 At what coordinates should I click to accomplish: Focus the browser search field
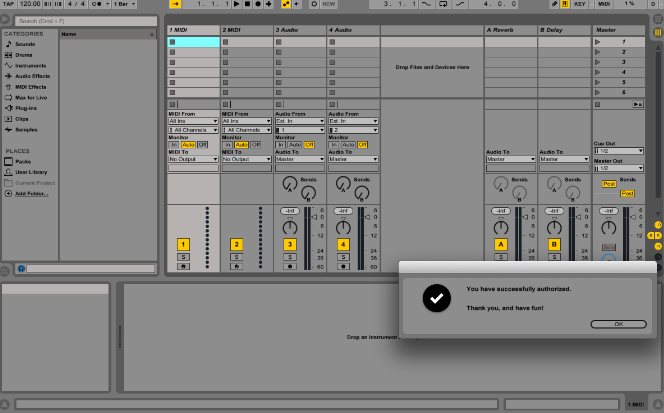coord(86,21)
